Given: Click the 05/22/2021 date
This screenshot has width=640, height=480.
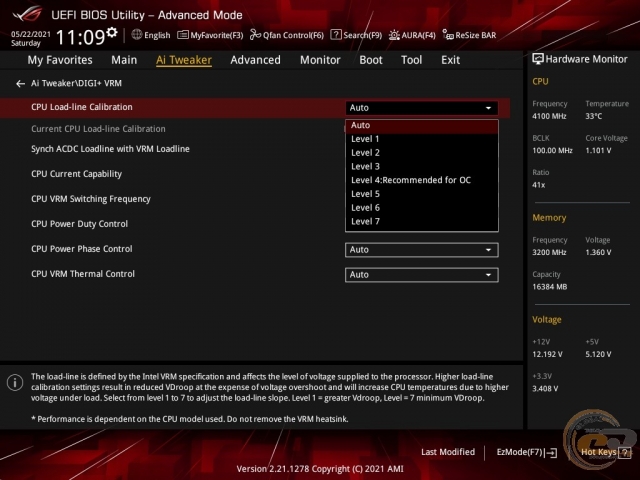Looking at the screenshot, I should [x=31, y=34].
